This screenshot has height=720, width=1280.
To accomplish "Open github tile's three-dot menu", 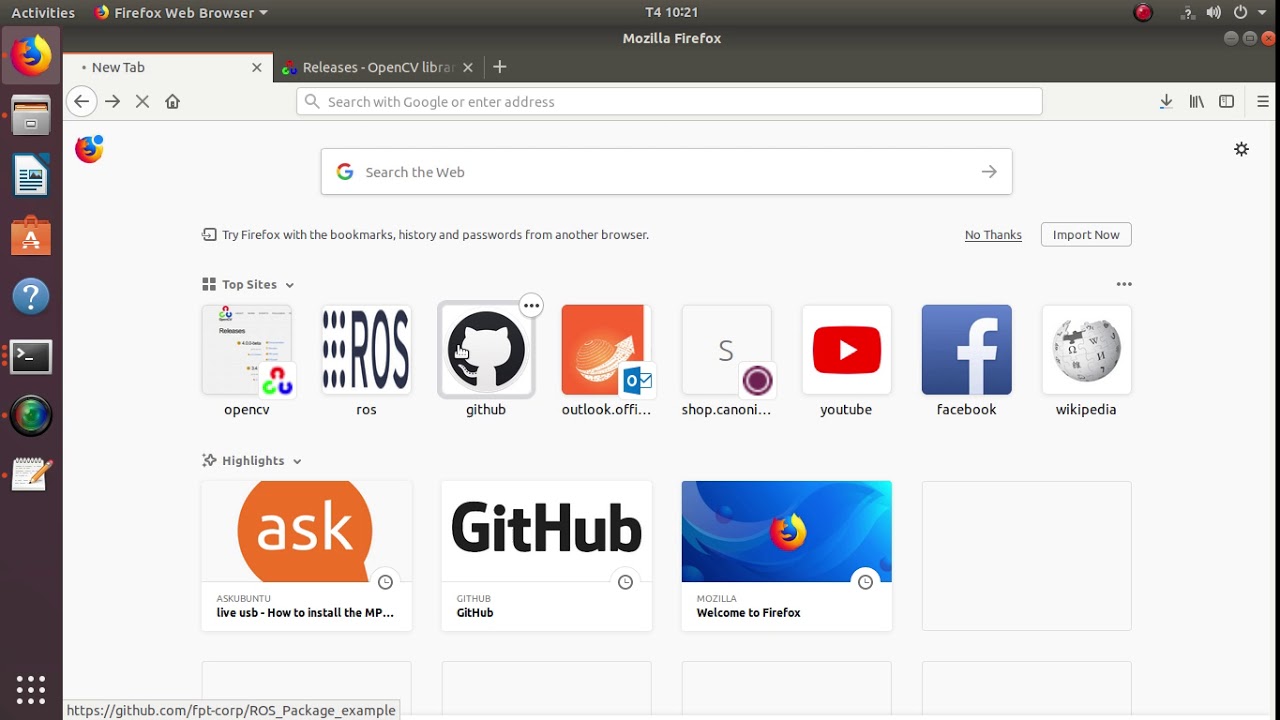I will click(x=531, y=305).
